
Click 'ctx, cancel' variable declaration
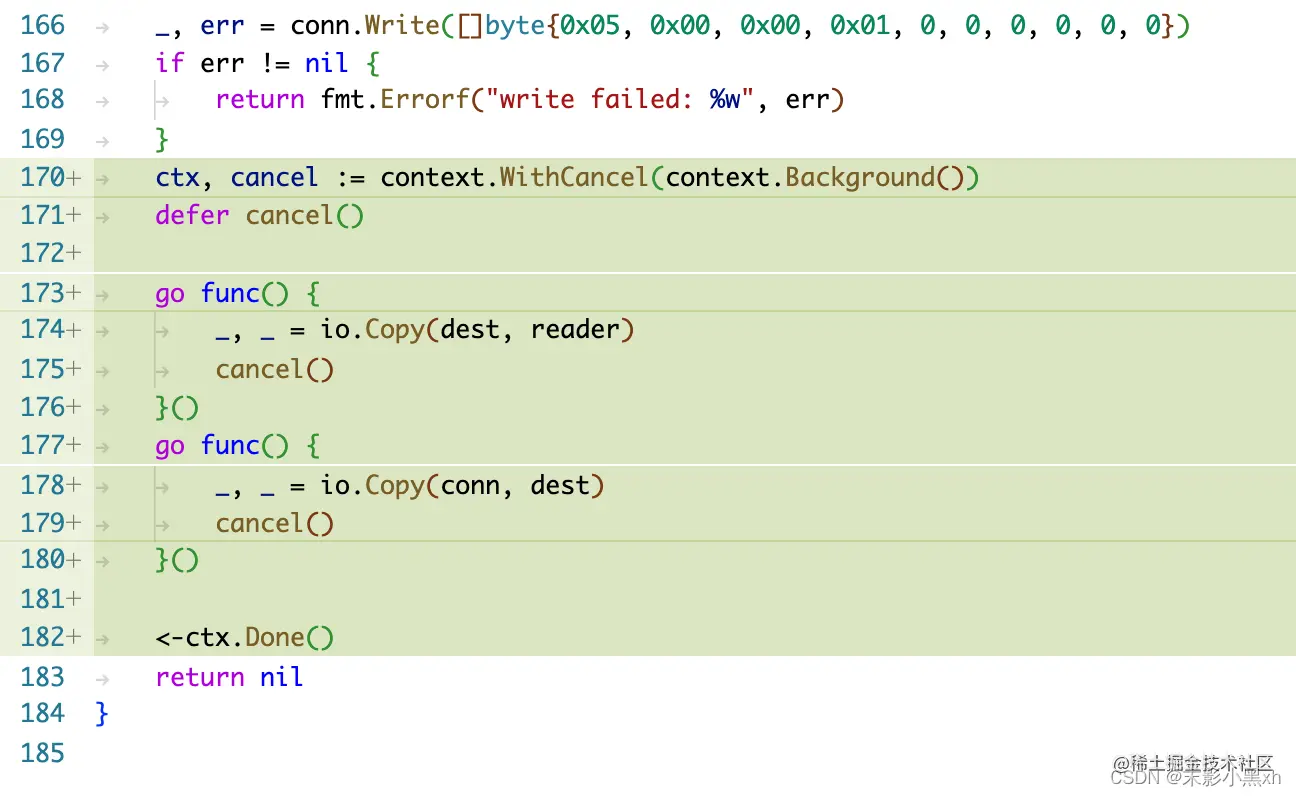click(237, 178)
